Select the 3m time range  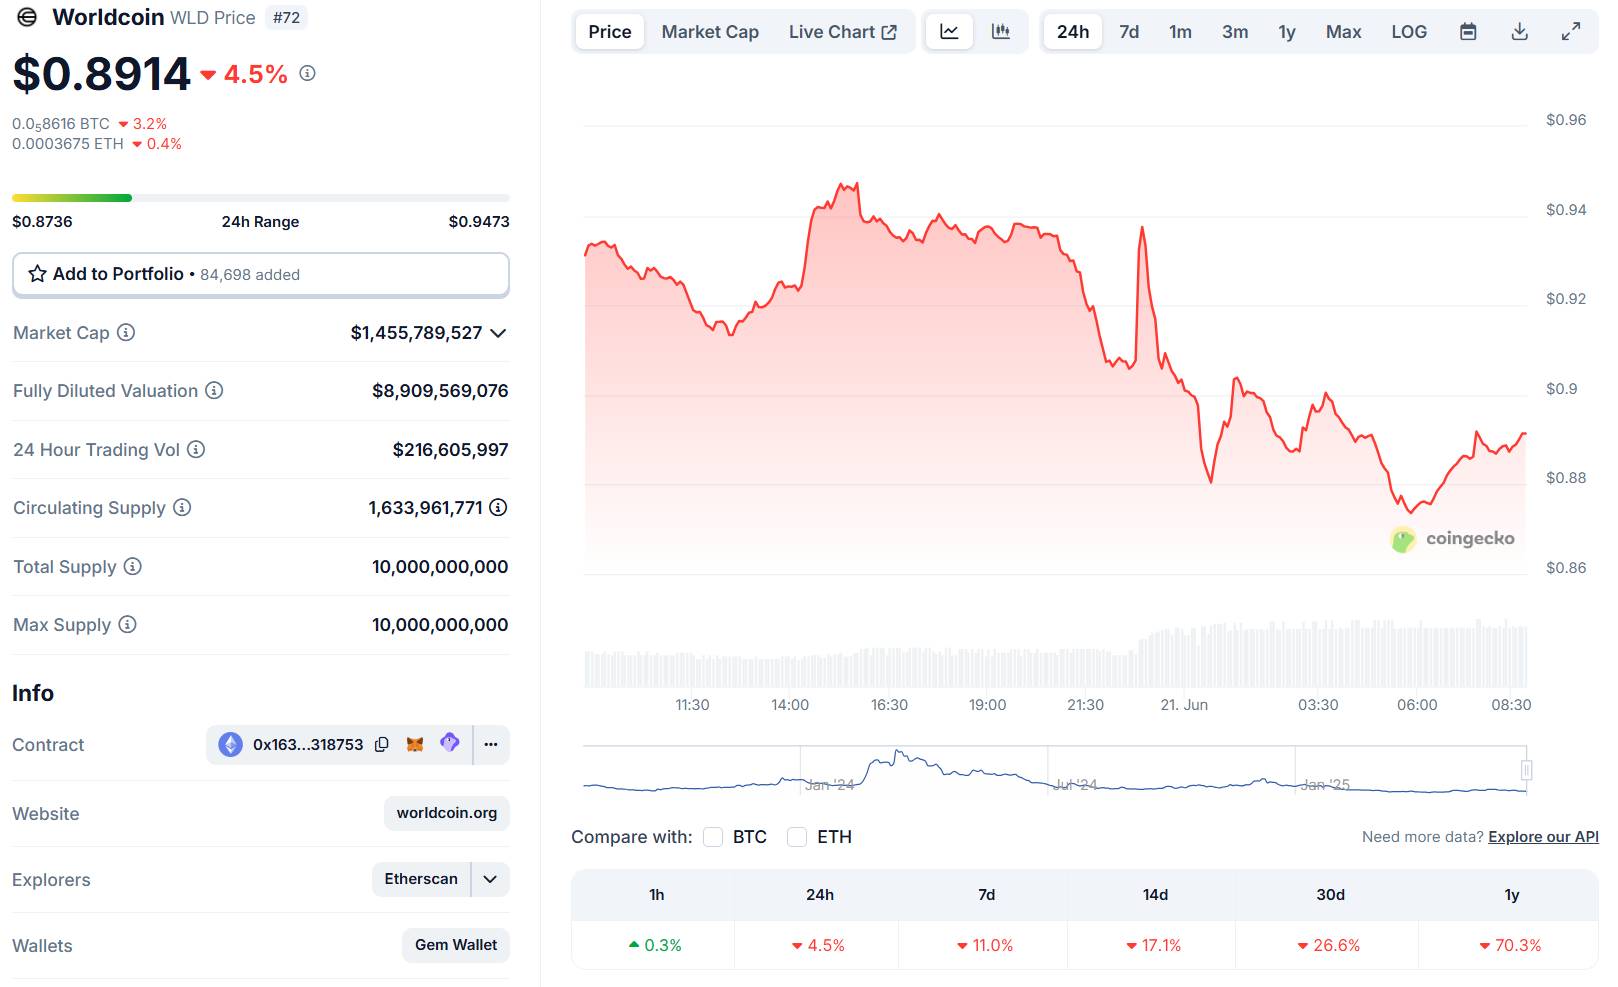coord(1235,32)
